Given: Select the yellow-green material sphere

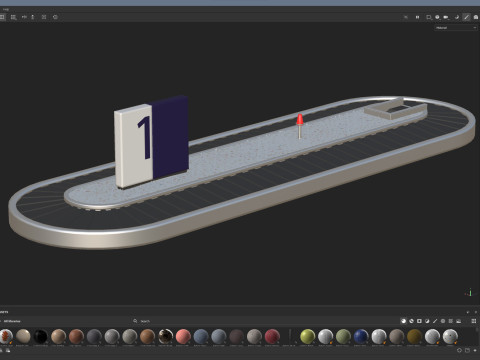Looking at the screenshot, I should [308, 336].
